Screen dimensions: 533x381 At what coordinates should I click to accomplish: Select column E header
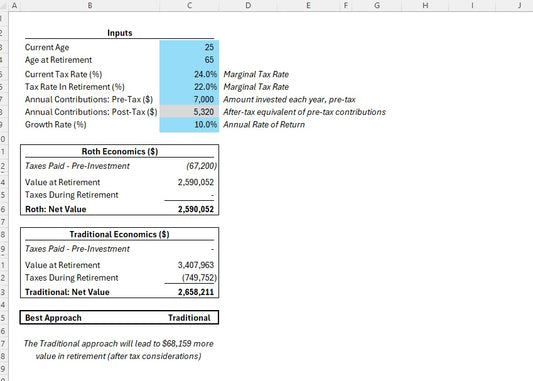(x=308, y=5)
